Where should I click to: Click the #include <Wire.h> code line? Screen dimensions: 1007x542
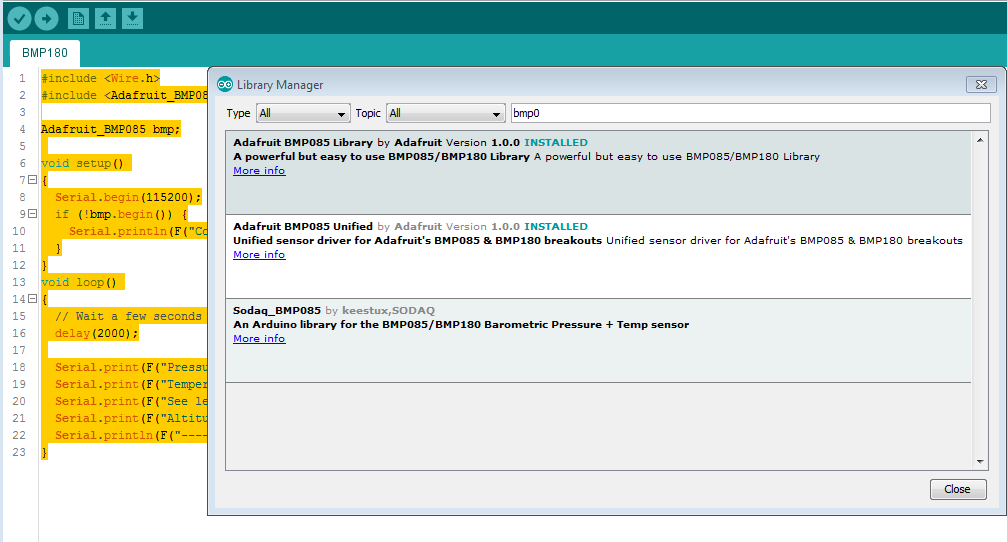click(101, 78)
